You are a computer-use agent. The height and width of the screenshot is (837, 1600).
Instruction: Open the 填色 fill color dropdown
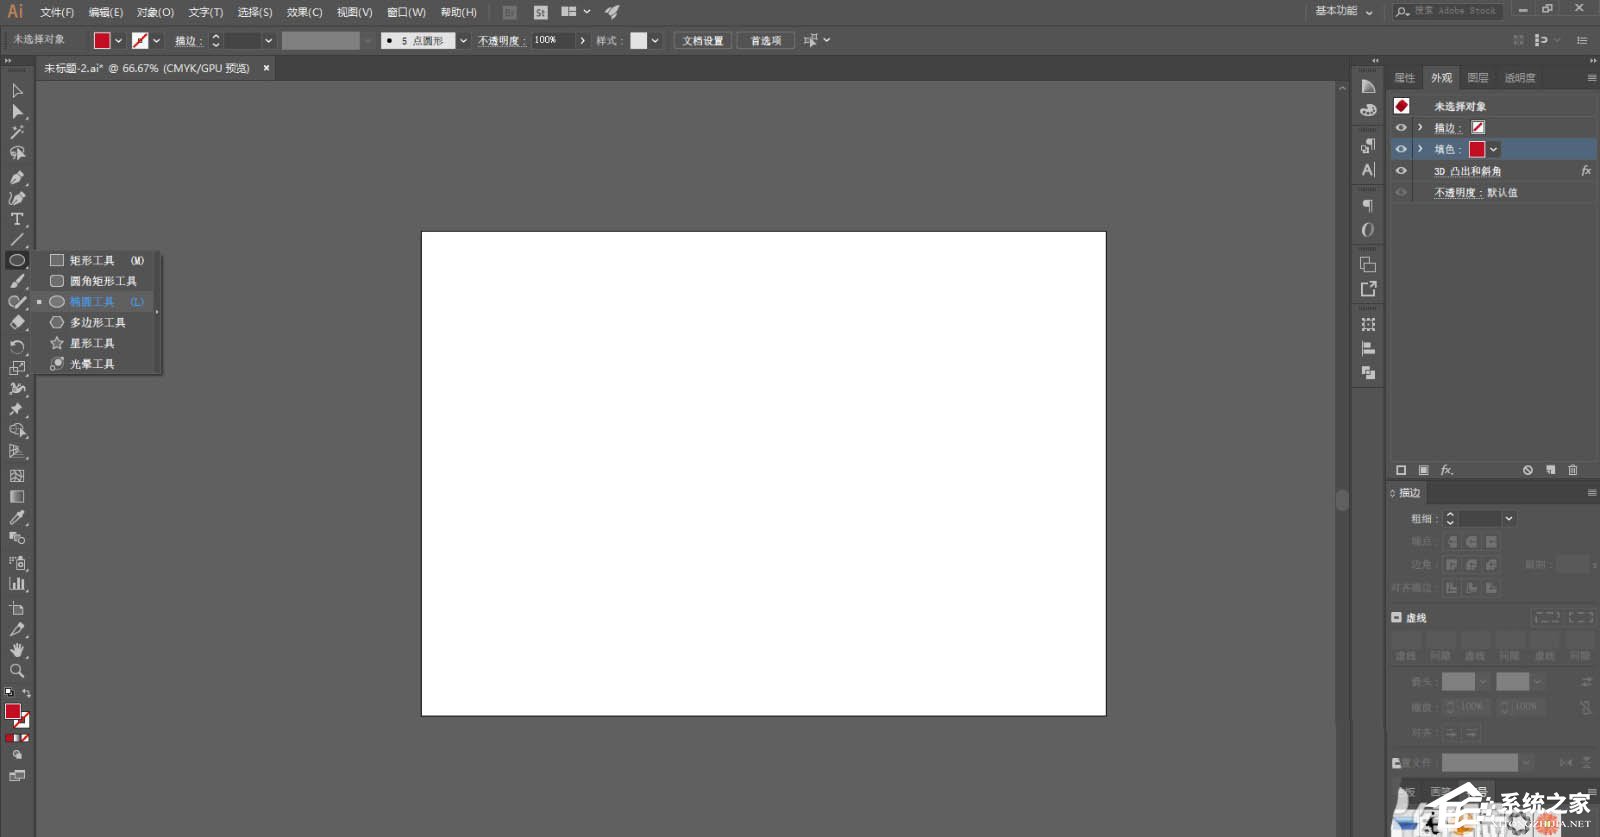click(1494, 149)
